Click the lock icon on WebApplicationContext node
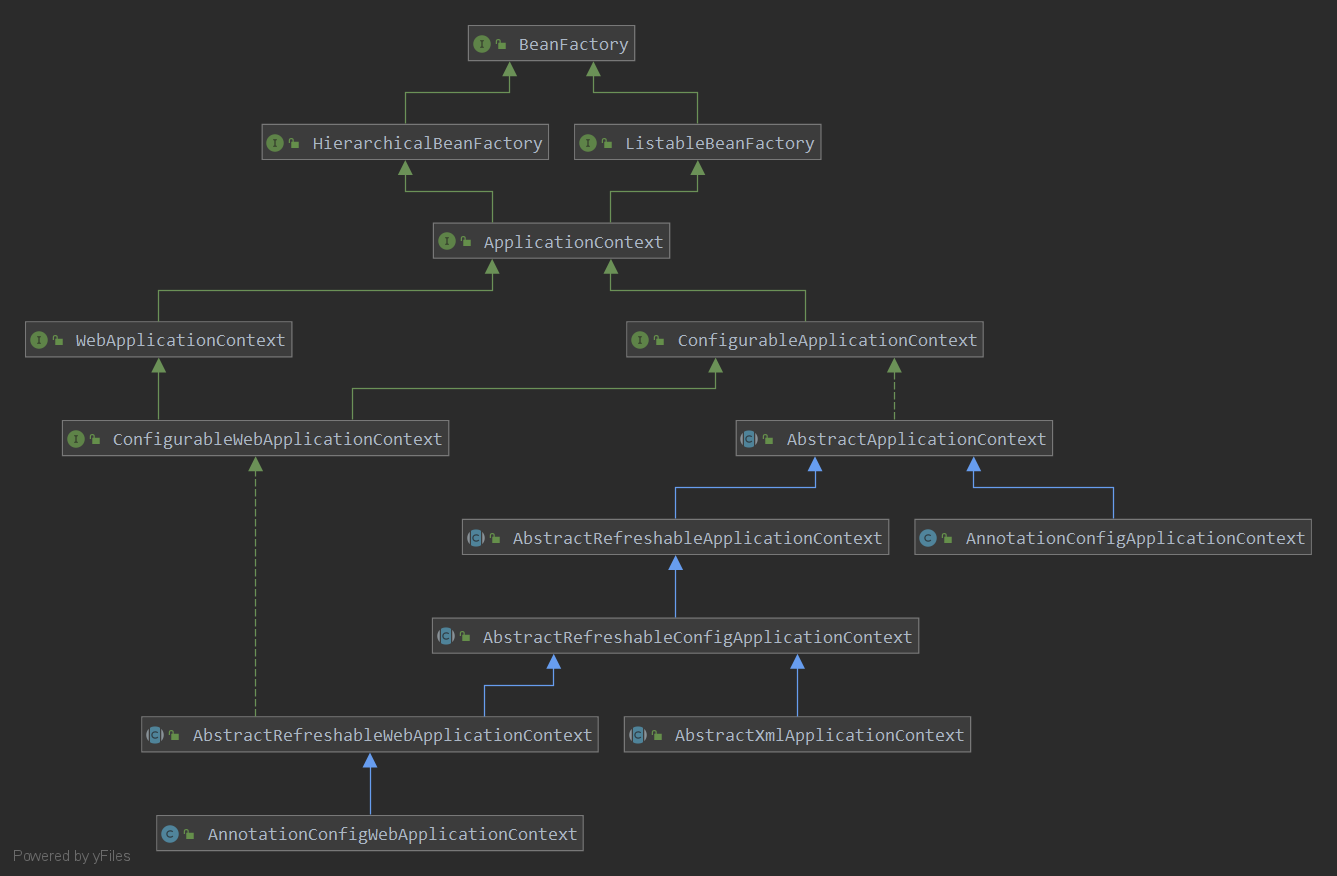 pos(58,340)
